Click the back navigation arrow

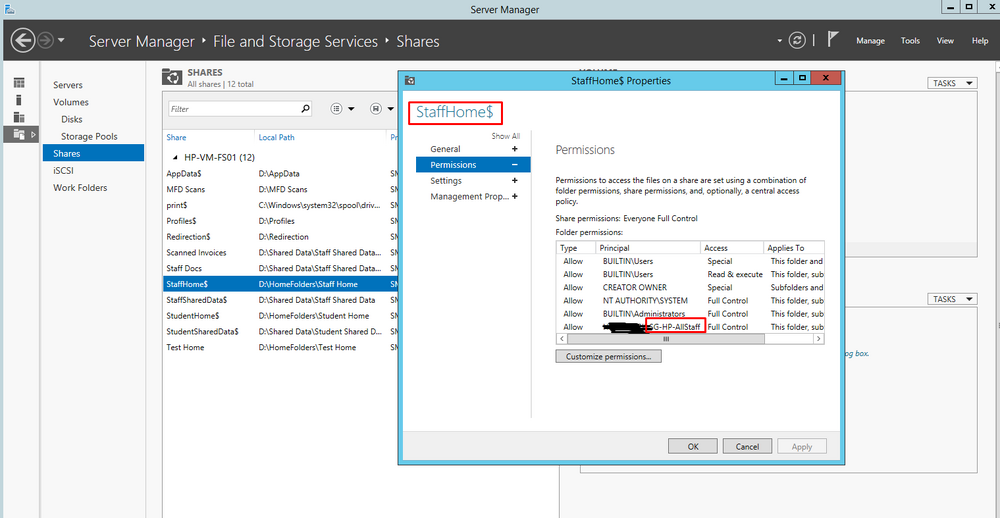tap(23, 41)
